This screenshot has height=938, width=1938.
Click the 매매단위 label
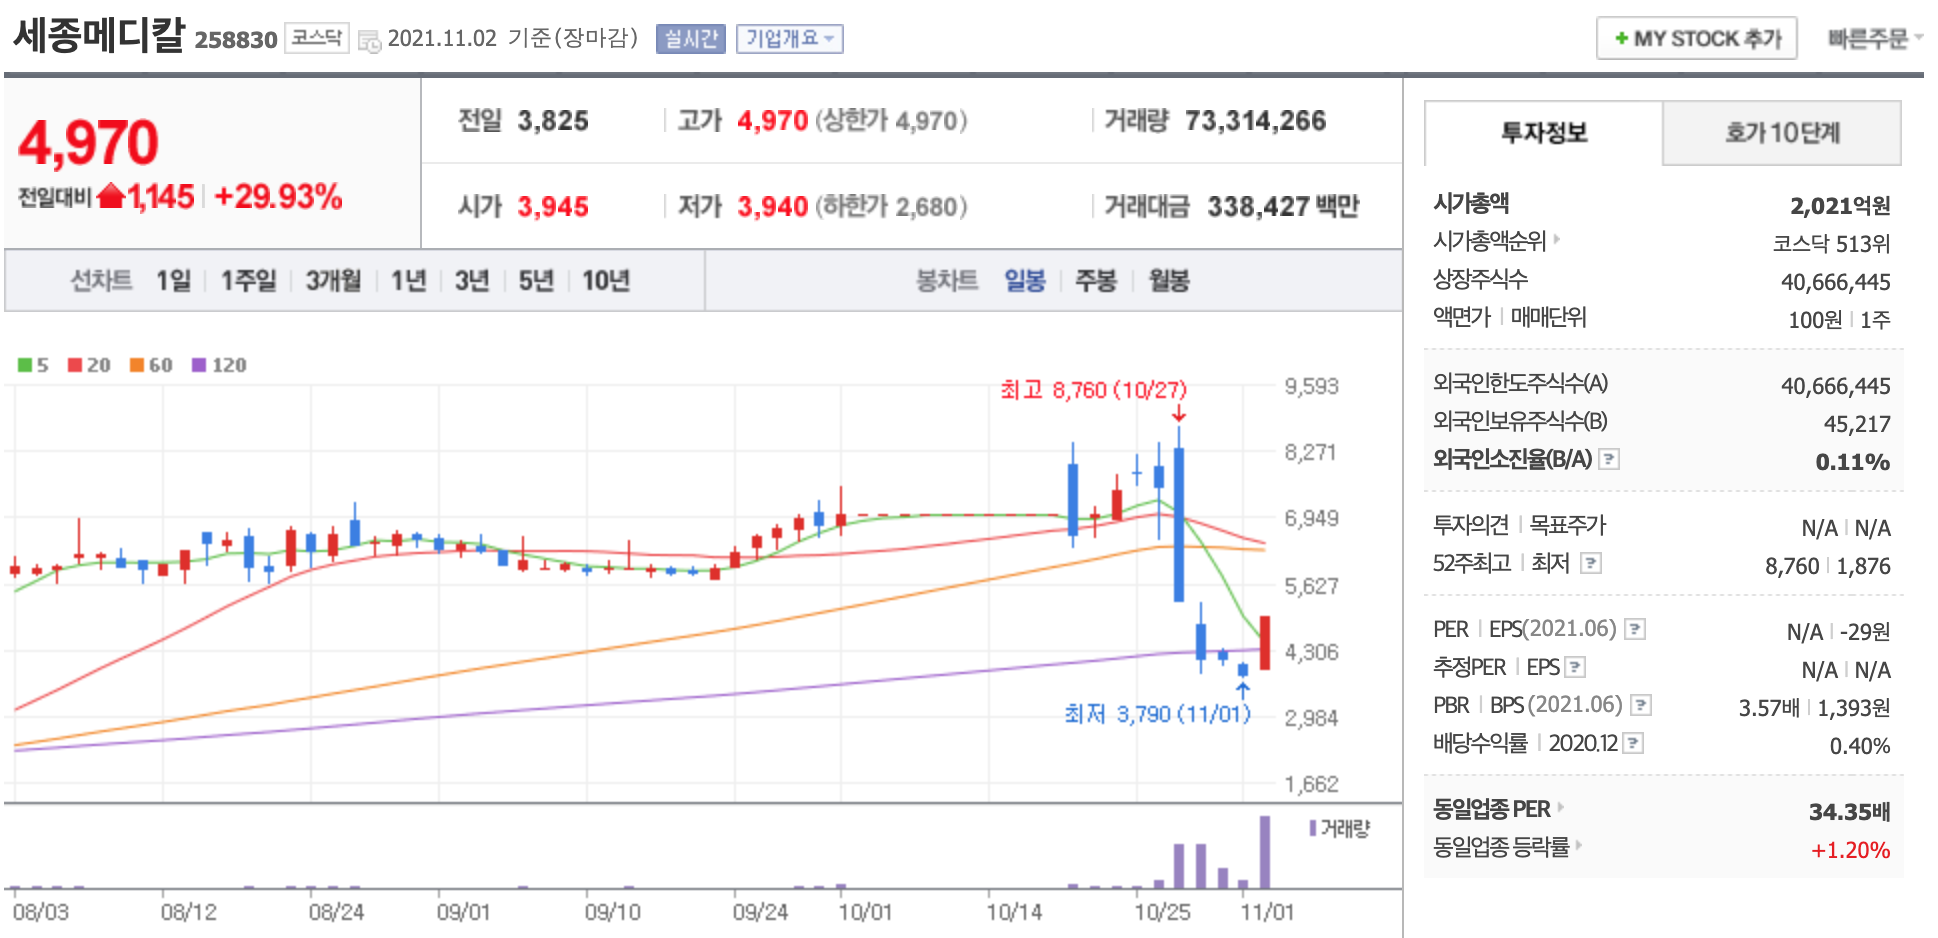click(x=1548, y=317)
